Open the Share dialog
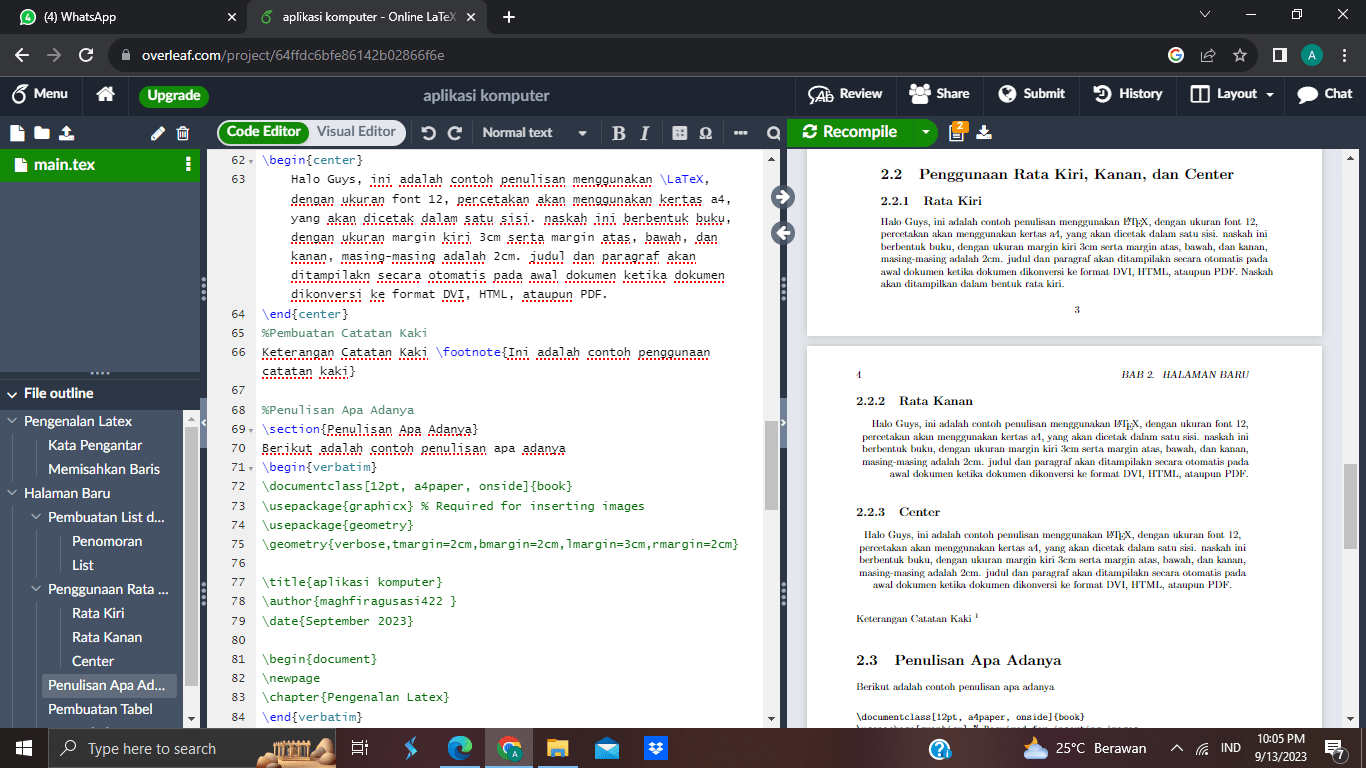 pos(939,94)
